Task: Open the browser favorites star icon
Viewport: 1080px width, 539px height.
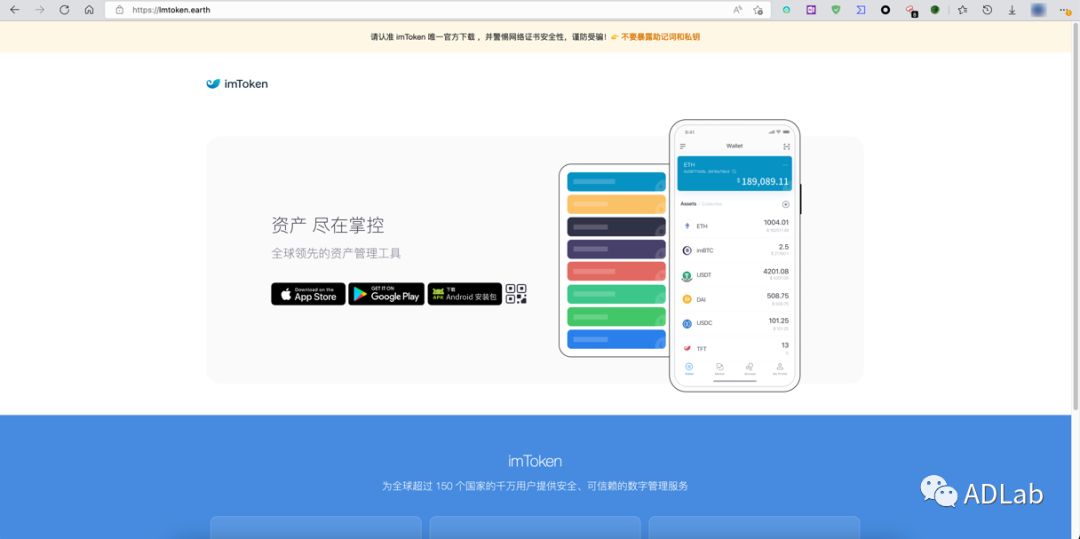Action: pyautogui.click(x=962, y=10)
